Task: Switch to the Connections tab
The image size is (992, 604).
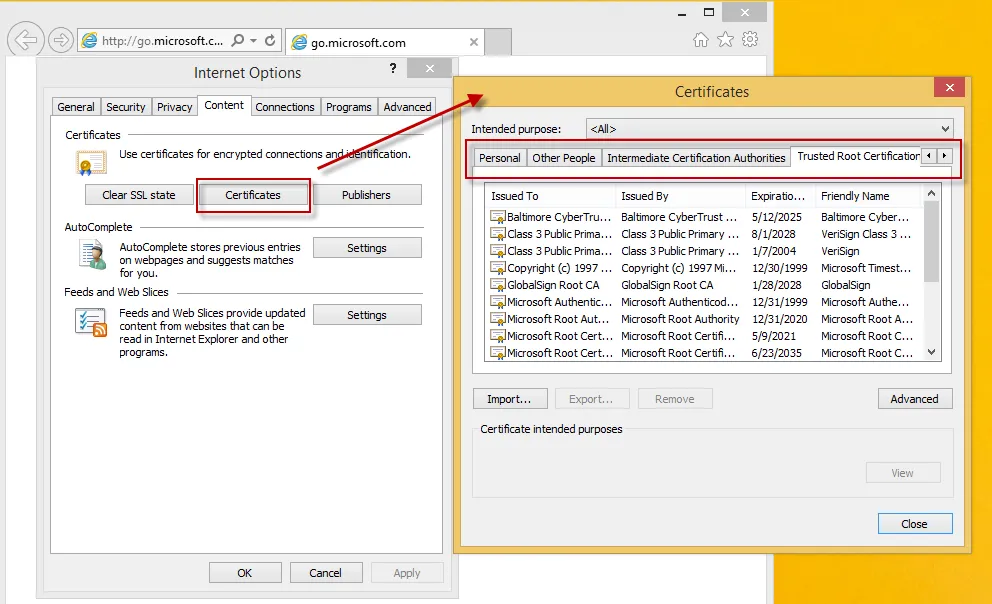Action: [x=285, y=107]
